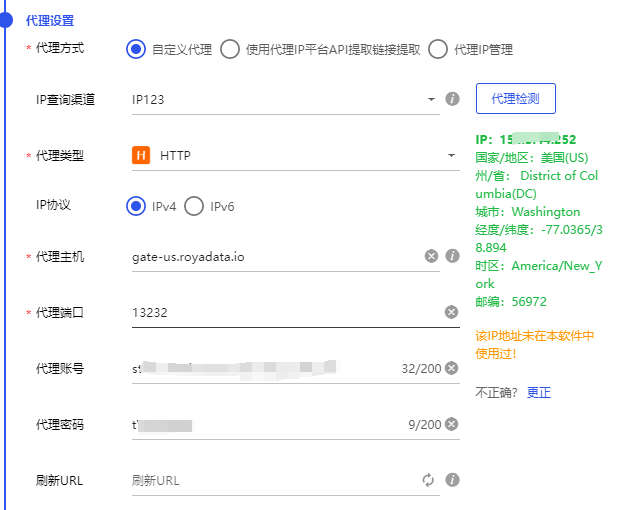Click info icon beside 刷新URL field
The width and height of the screenshot is (639, 510).
452,480
